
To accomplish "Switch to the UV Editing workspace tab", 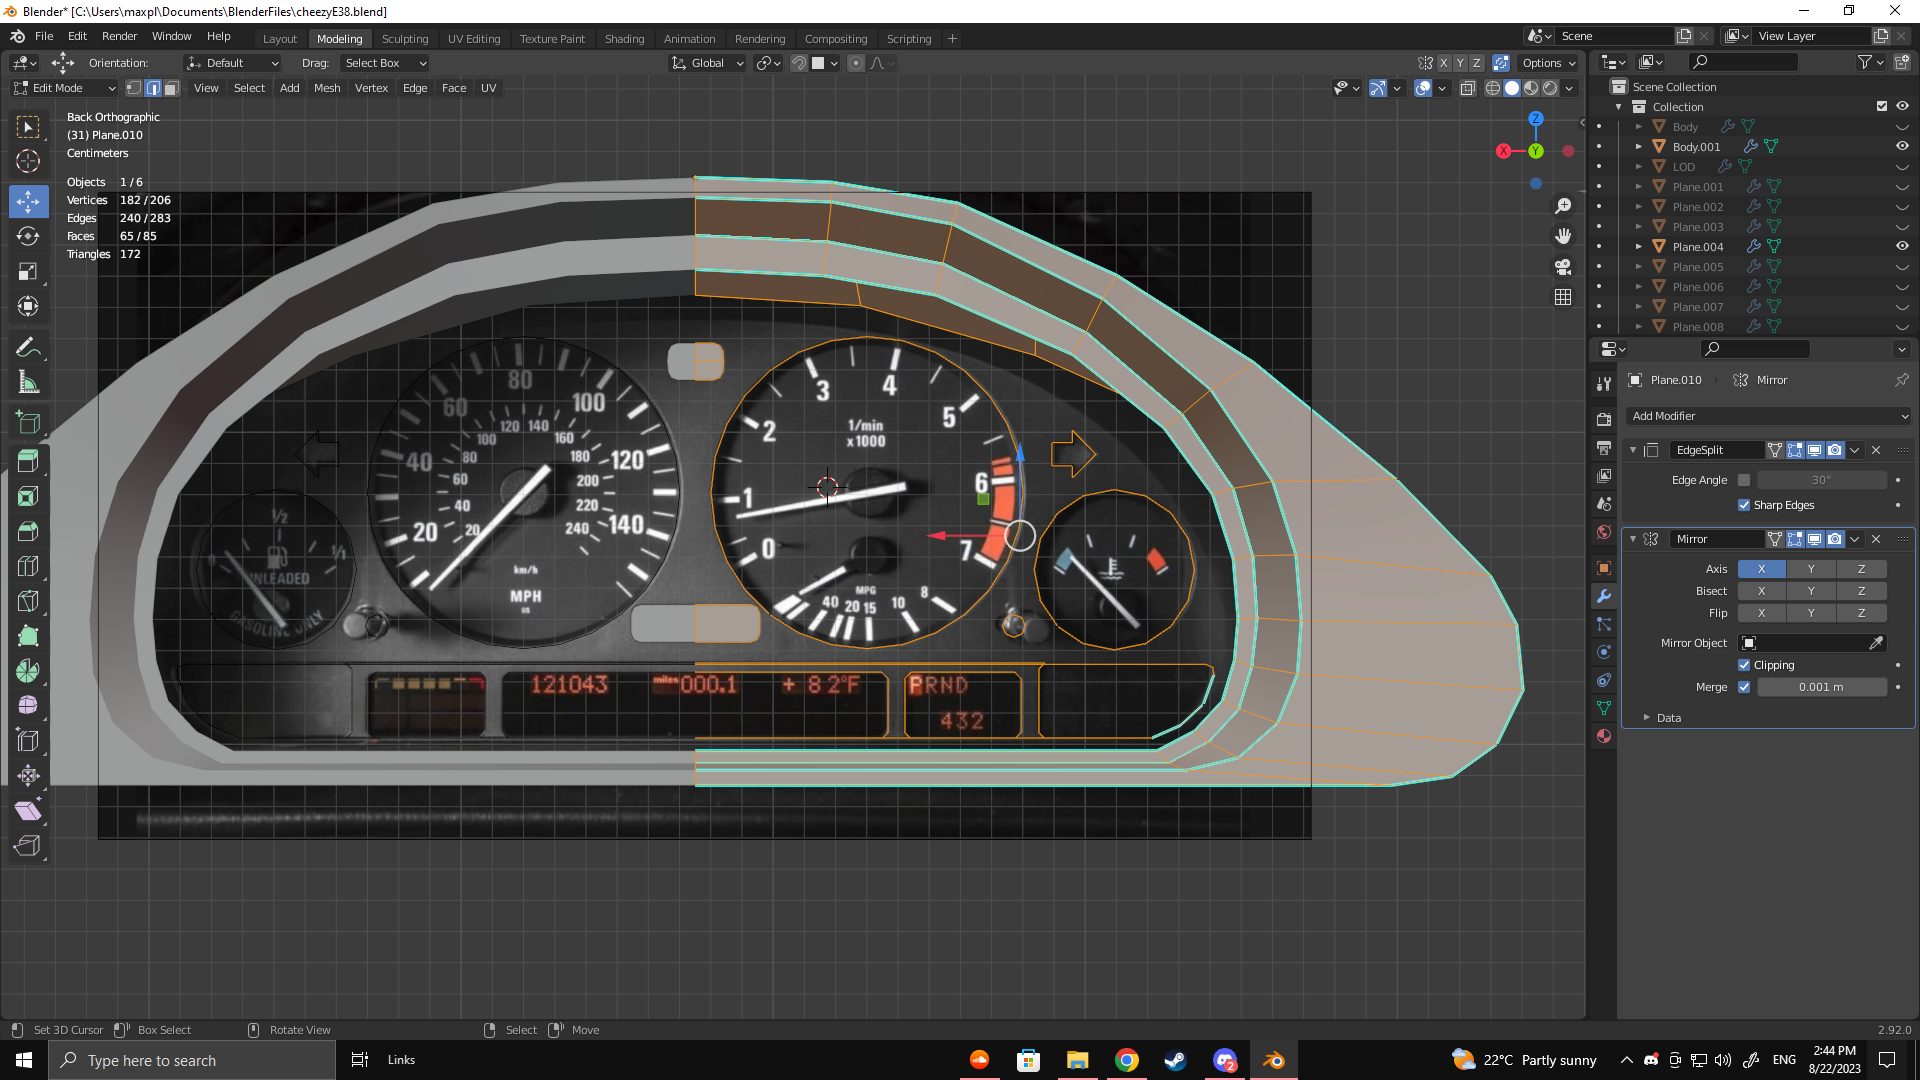I will (x=473, y=39).
